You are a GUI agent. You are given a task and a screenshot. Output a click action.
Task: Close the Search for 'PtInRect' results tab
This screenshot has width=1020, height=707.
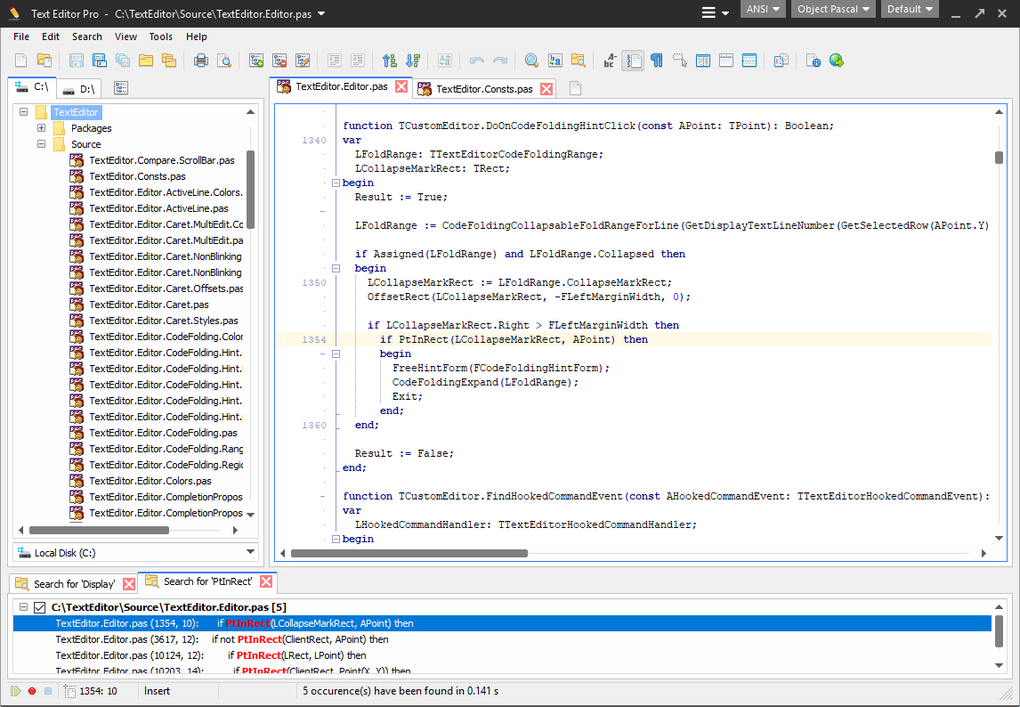(265, 581)
